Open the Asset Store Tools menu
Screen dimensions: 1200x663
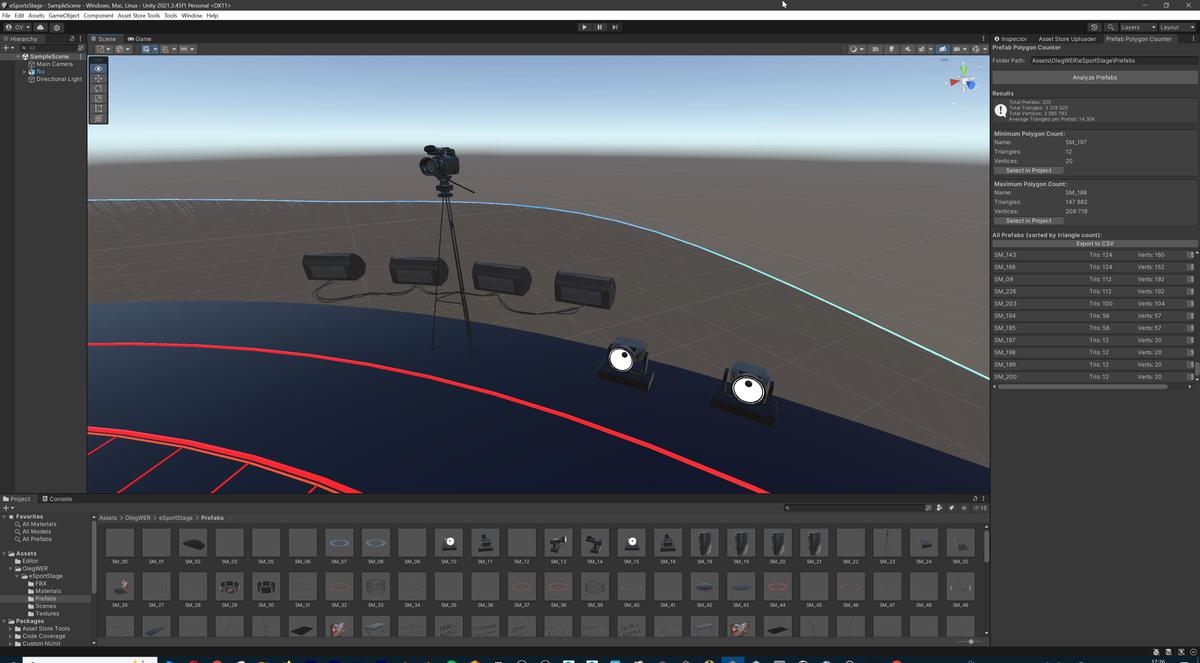139,16
